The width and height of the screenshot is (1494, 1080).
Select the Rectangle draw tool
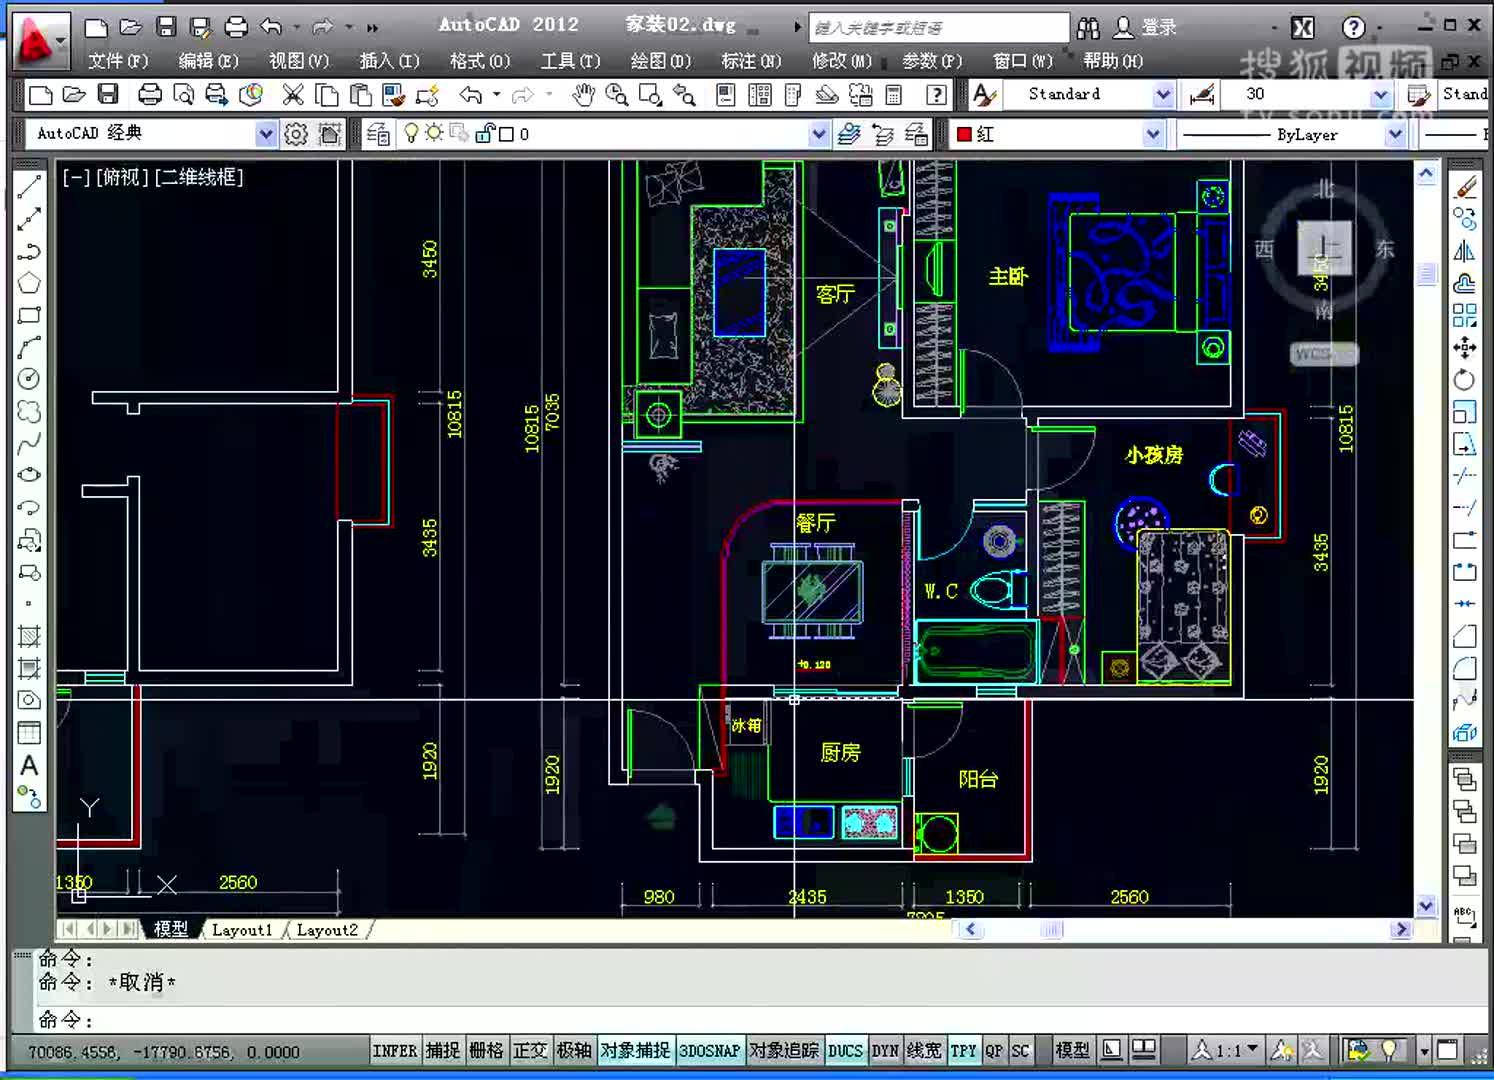(x=29, y=315)
